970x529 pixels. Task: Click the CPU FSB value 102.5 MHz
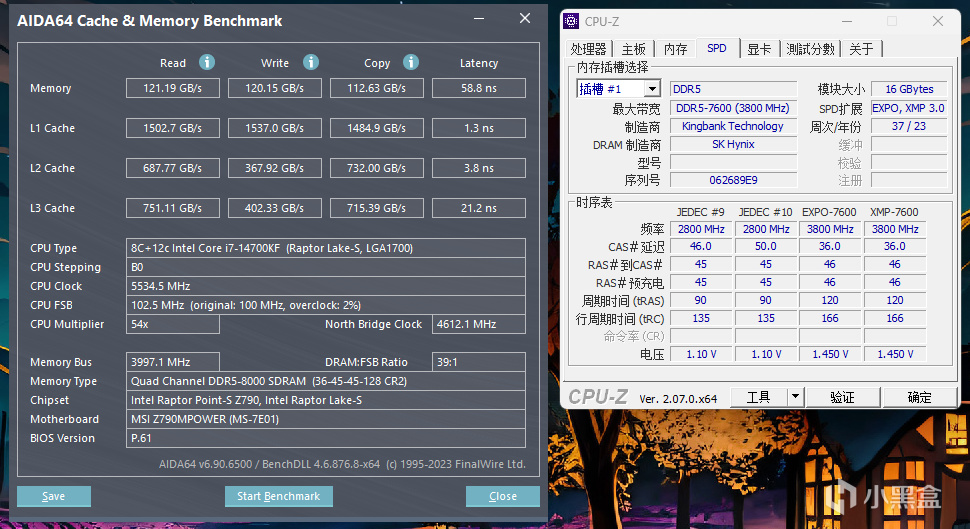point(326,305)
